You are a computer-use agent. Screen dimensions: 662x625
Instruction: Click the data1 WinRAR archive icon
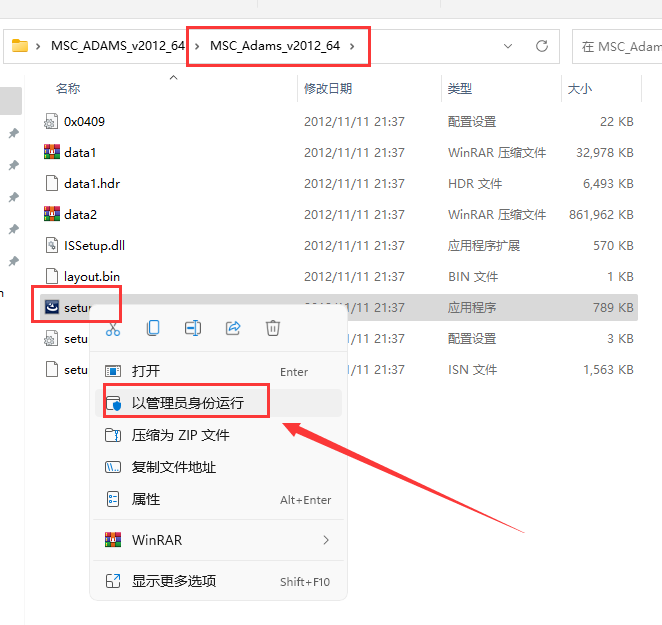tap(52, 152)
